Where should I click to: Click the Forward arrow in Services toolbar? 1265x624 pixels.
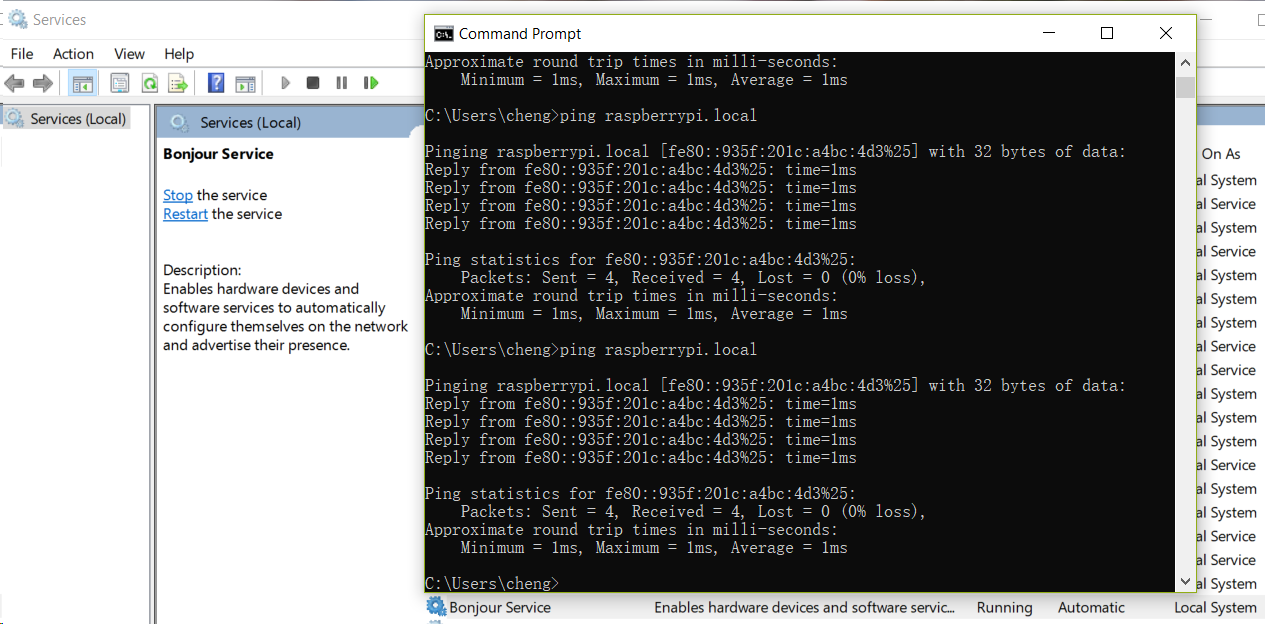point(42,83)
